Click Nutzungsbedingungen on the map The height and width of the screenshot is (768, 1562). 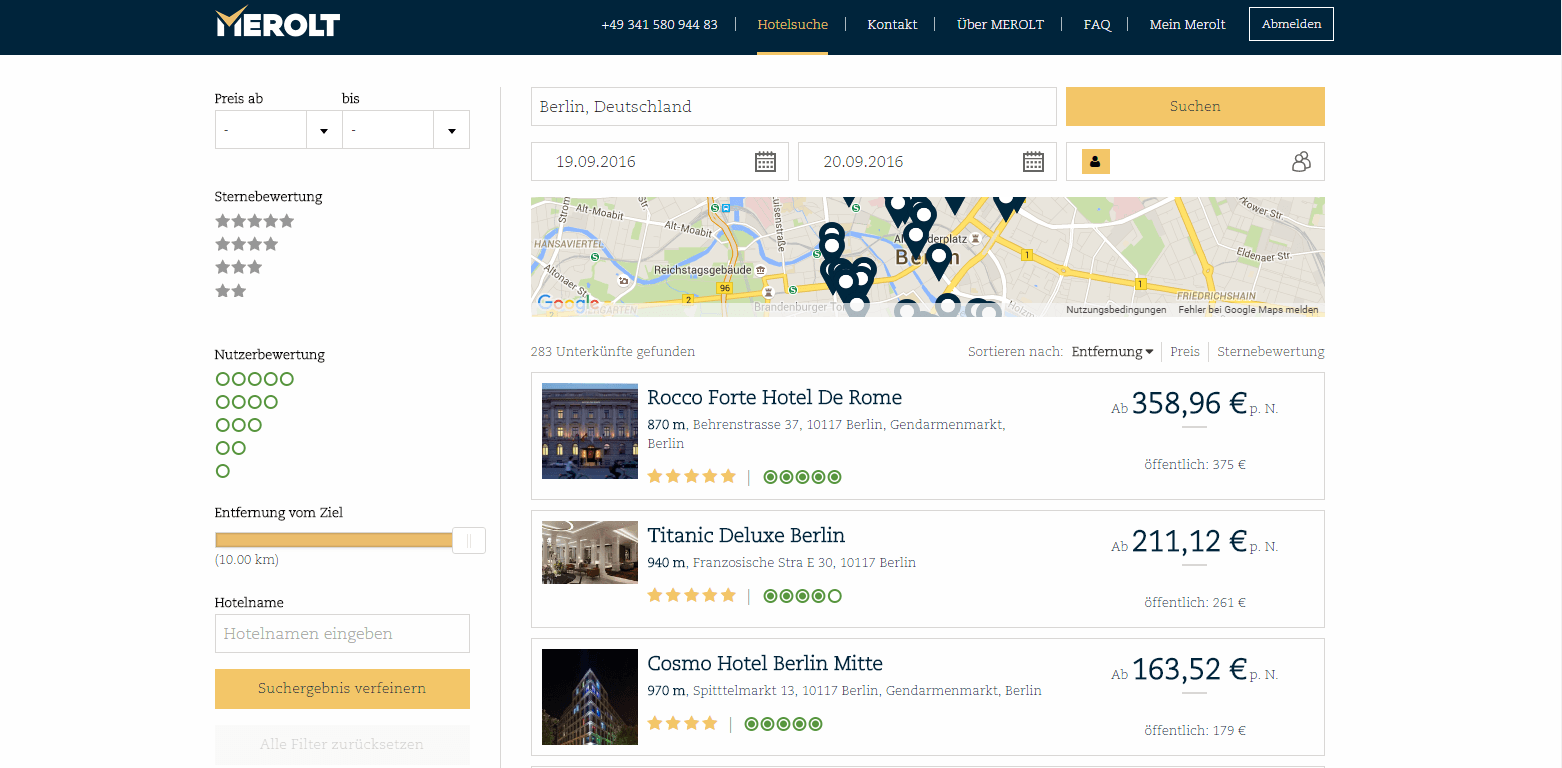(1116, 310)
